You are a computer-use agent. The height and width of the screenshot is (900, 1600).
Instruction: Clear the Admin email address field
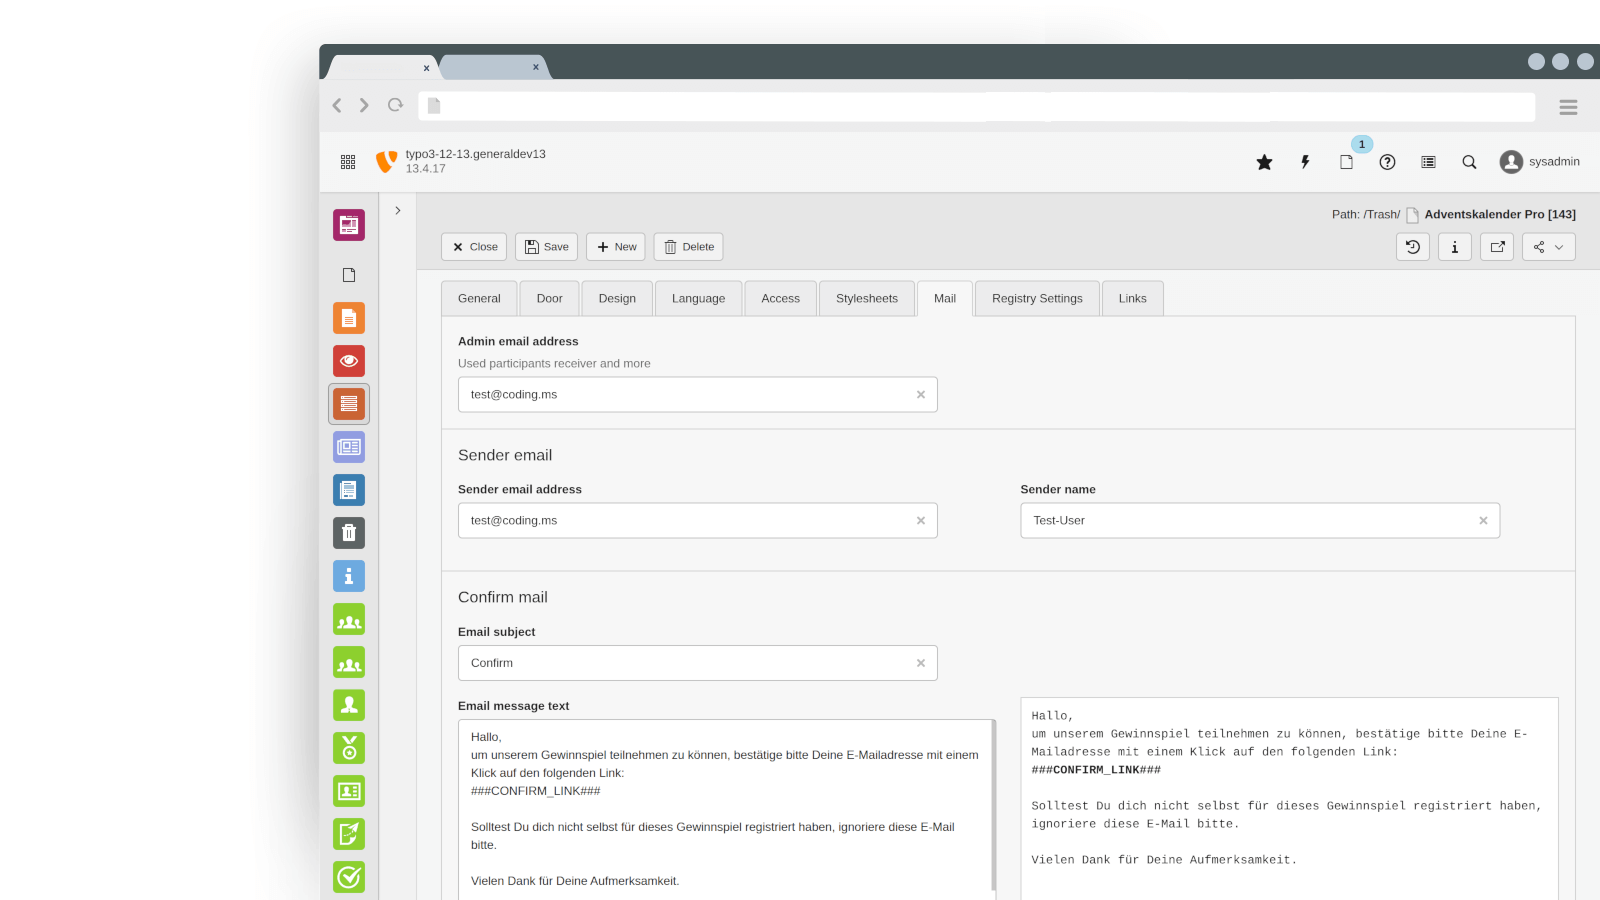(921, 395)
